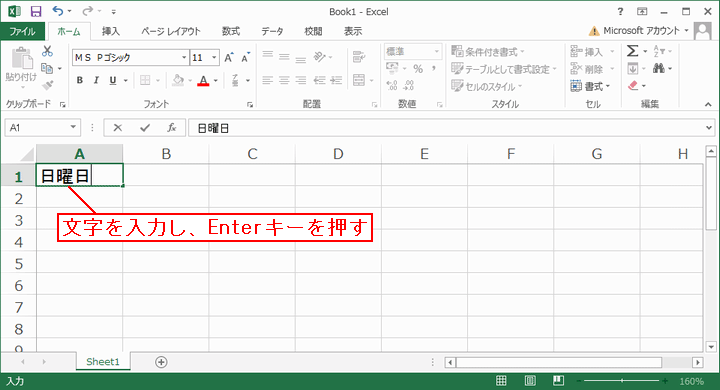Image resolution: width=720 pixels, height=390 pixels.
Task: Switch to the 表示 tab
Action: pos(353,31)
